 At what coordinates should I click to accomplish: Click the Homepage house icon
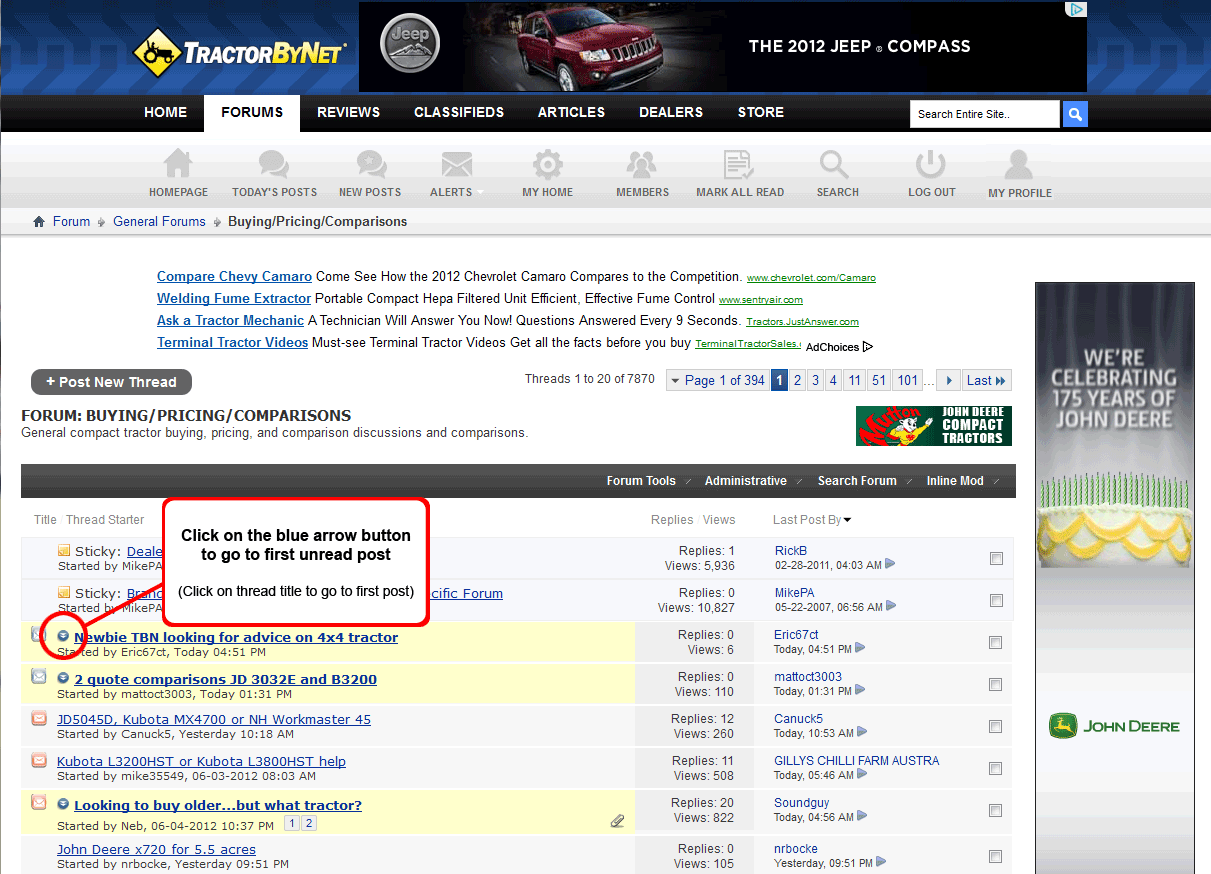178,165
